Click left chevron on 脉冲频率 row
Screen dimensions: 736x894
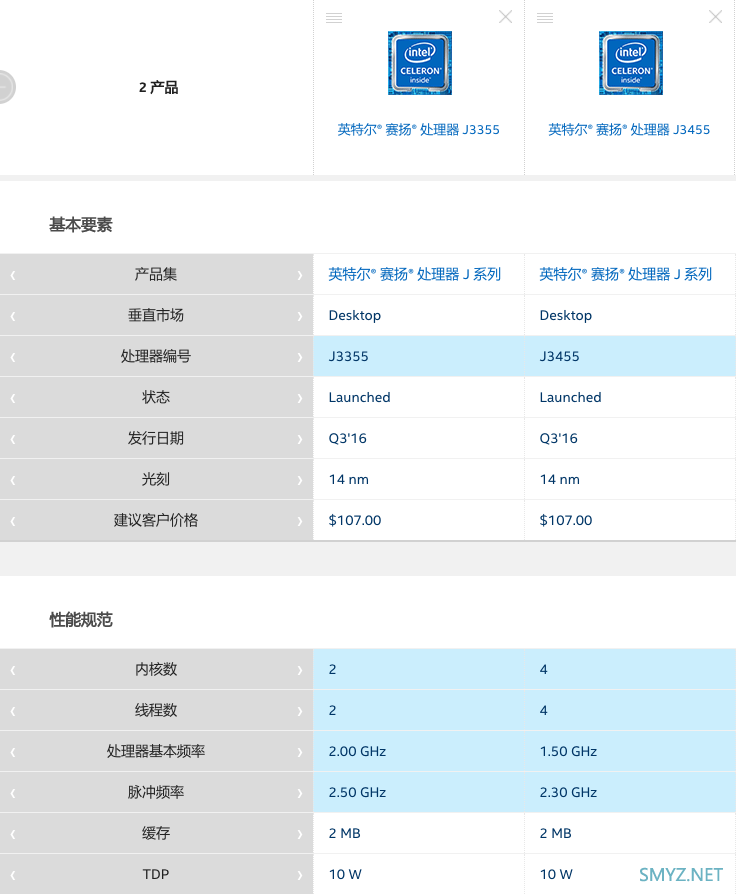pos(13,794)
